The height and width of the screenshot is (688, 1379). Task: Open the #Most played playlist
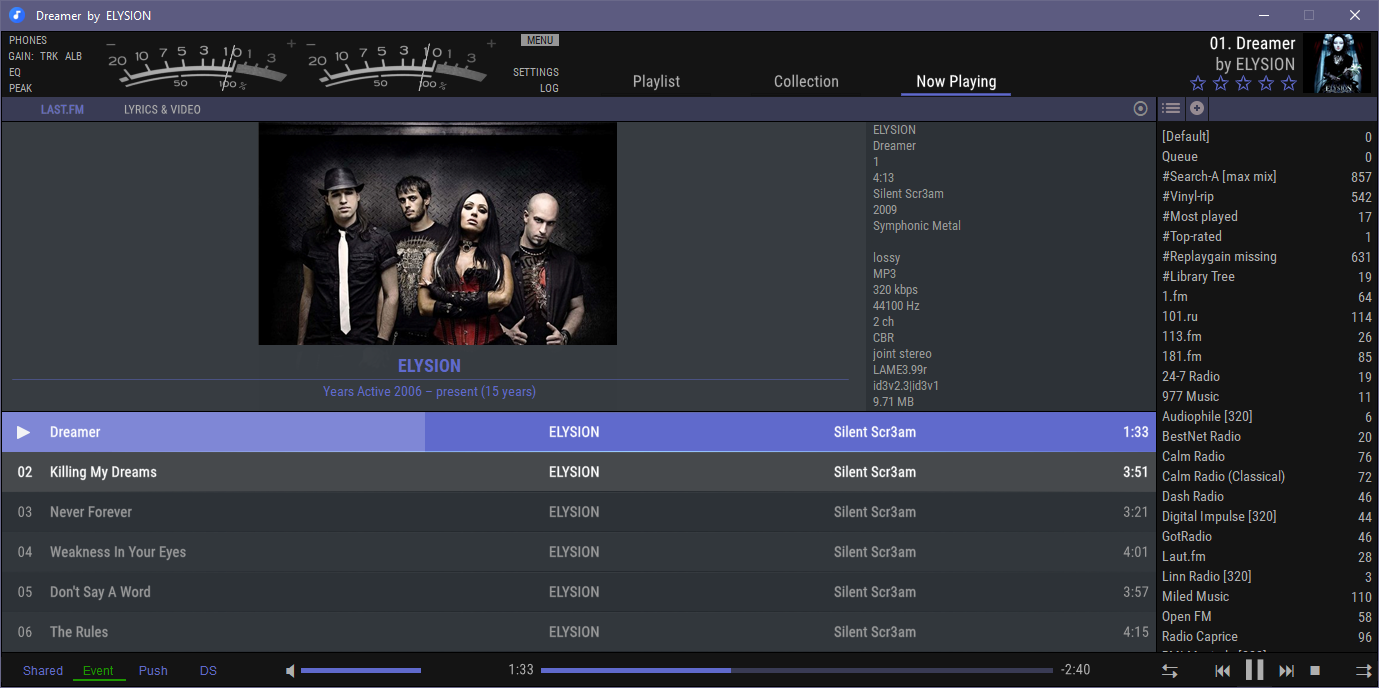(x=1267, y=217)
